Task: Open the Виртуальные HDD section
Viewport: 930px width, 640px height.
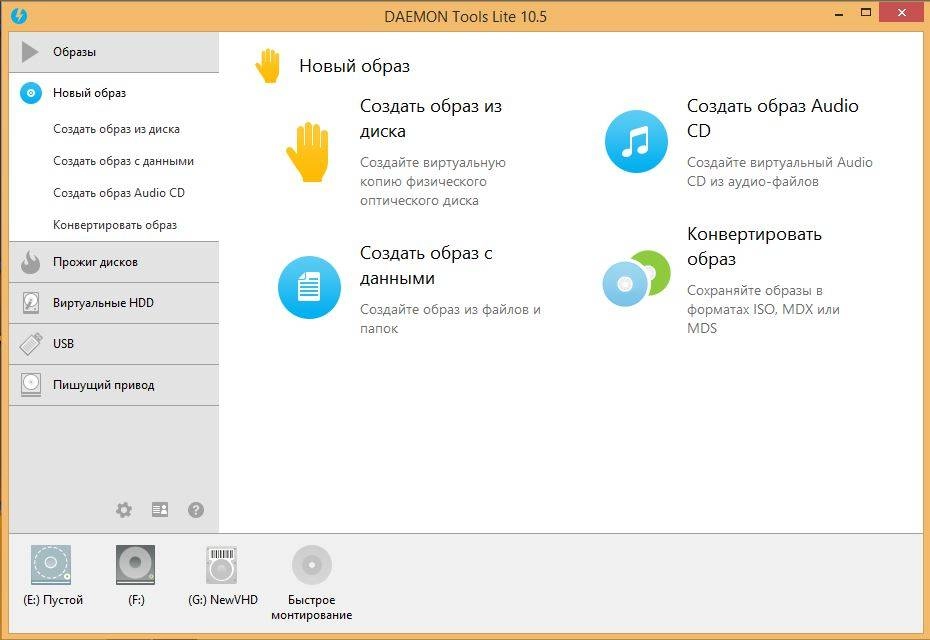Action: (114, 303)
